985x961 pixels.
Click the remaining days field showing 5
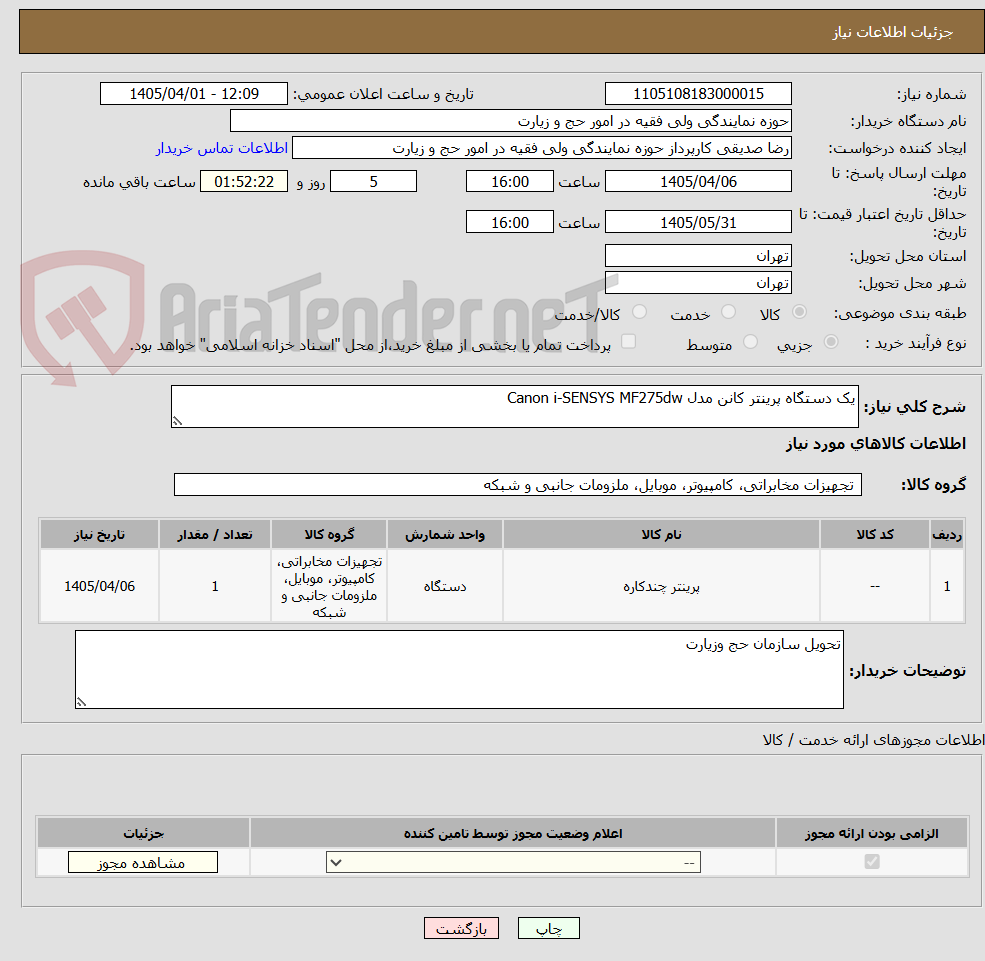pyautogui.click(x=373, y=182)
